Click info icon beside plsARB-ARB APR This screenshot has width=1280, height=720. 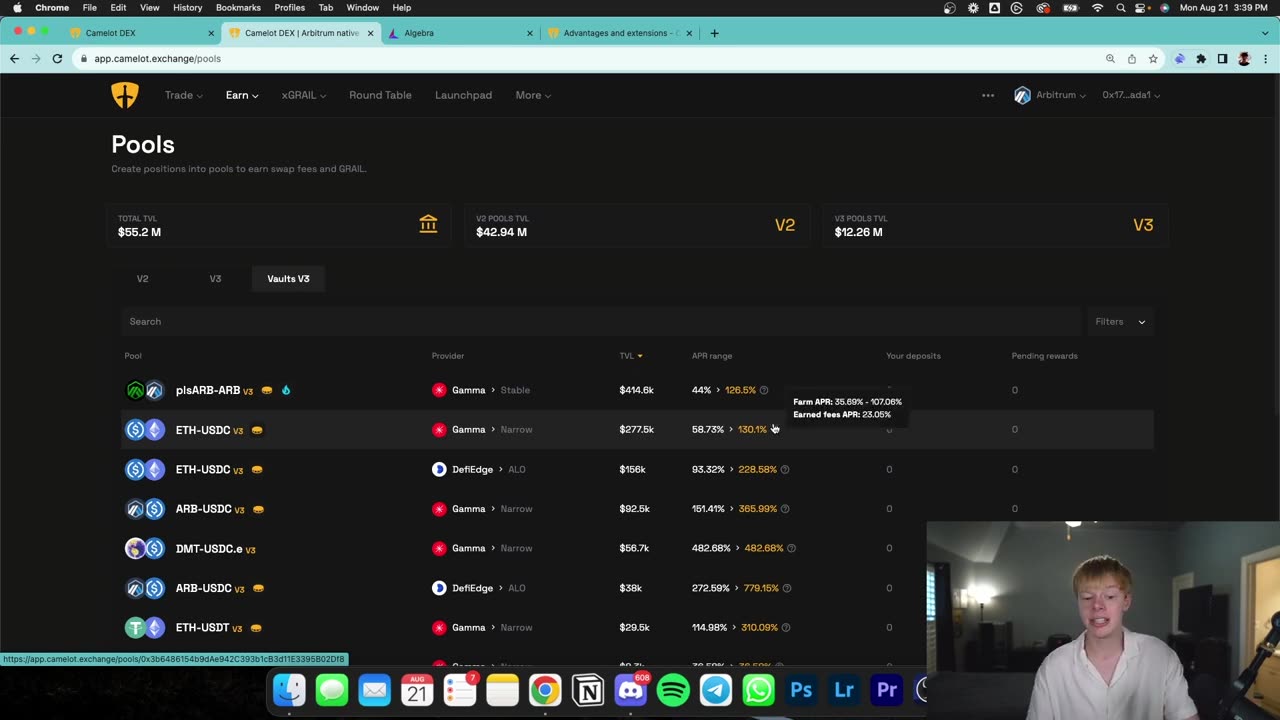pos(764,390)
